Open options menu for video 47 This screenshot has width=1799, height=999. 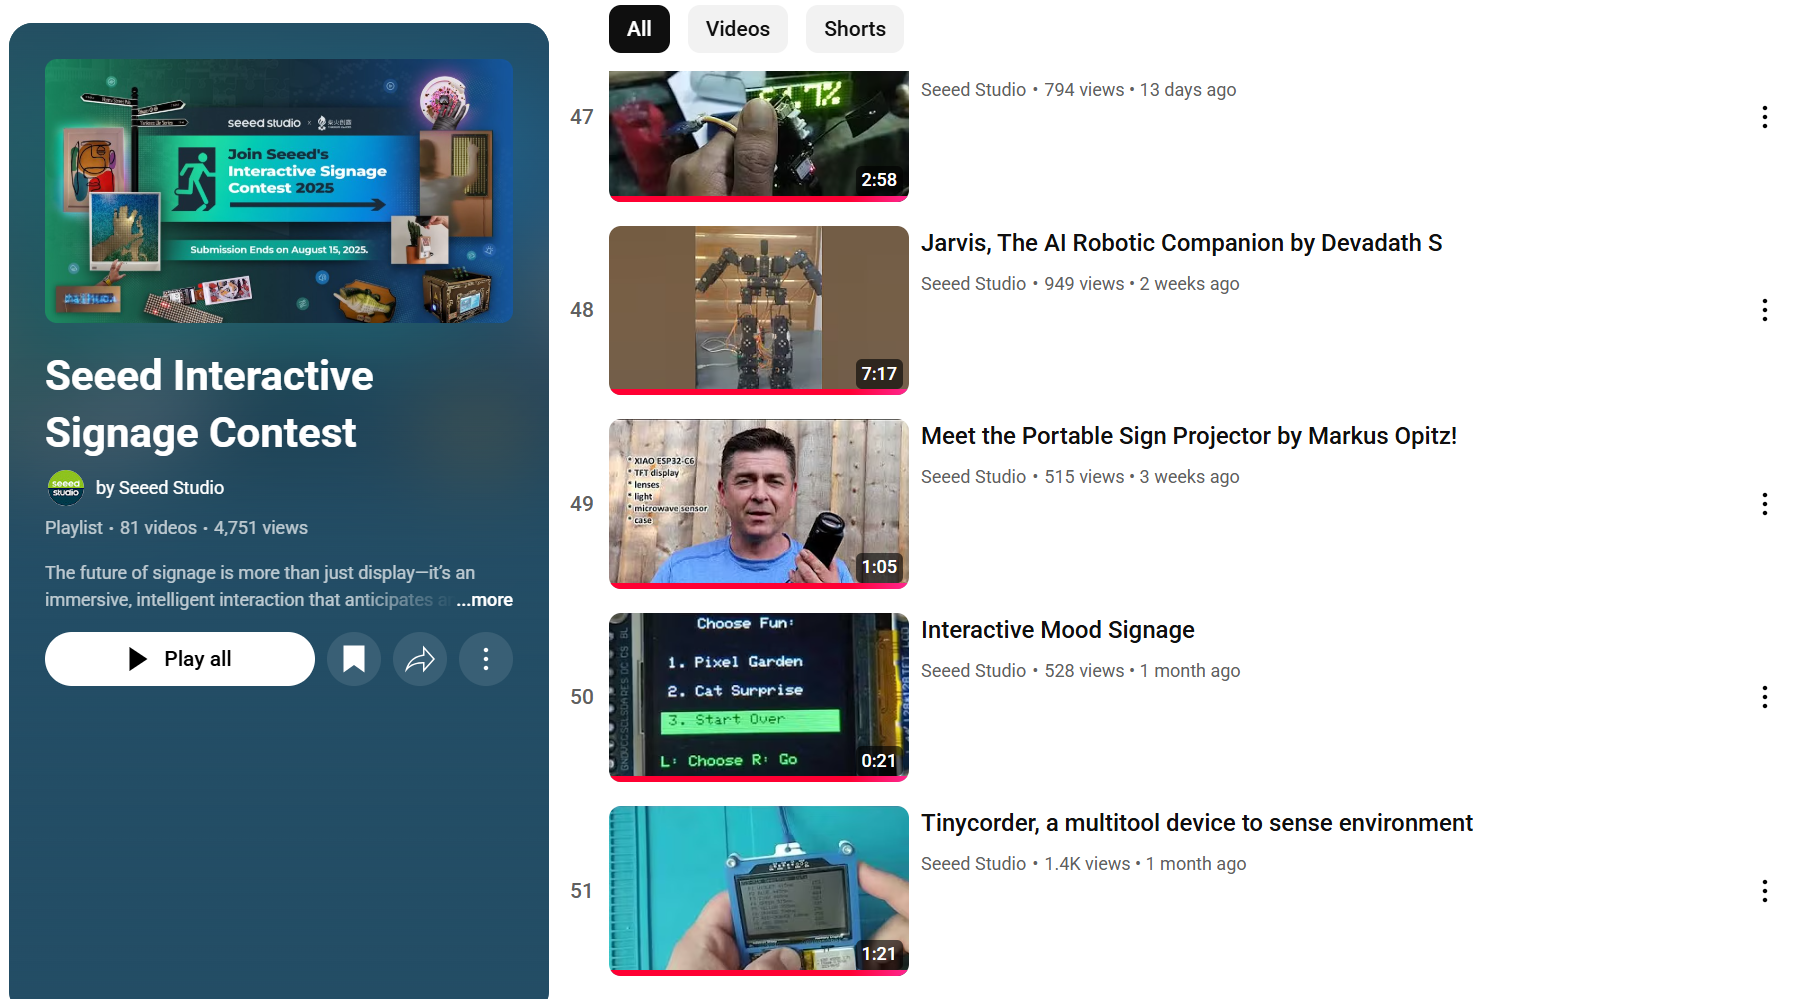point(1764,117)
